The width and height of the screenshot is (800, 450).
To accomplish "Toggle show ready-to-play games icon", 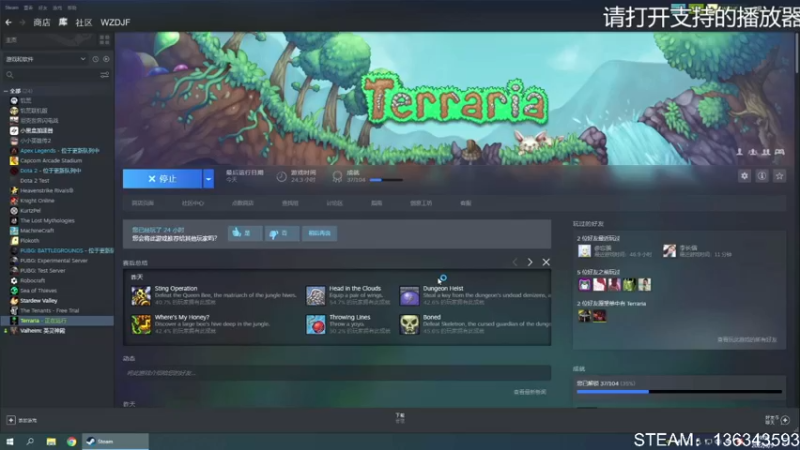I will pos(106,59).
